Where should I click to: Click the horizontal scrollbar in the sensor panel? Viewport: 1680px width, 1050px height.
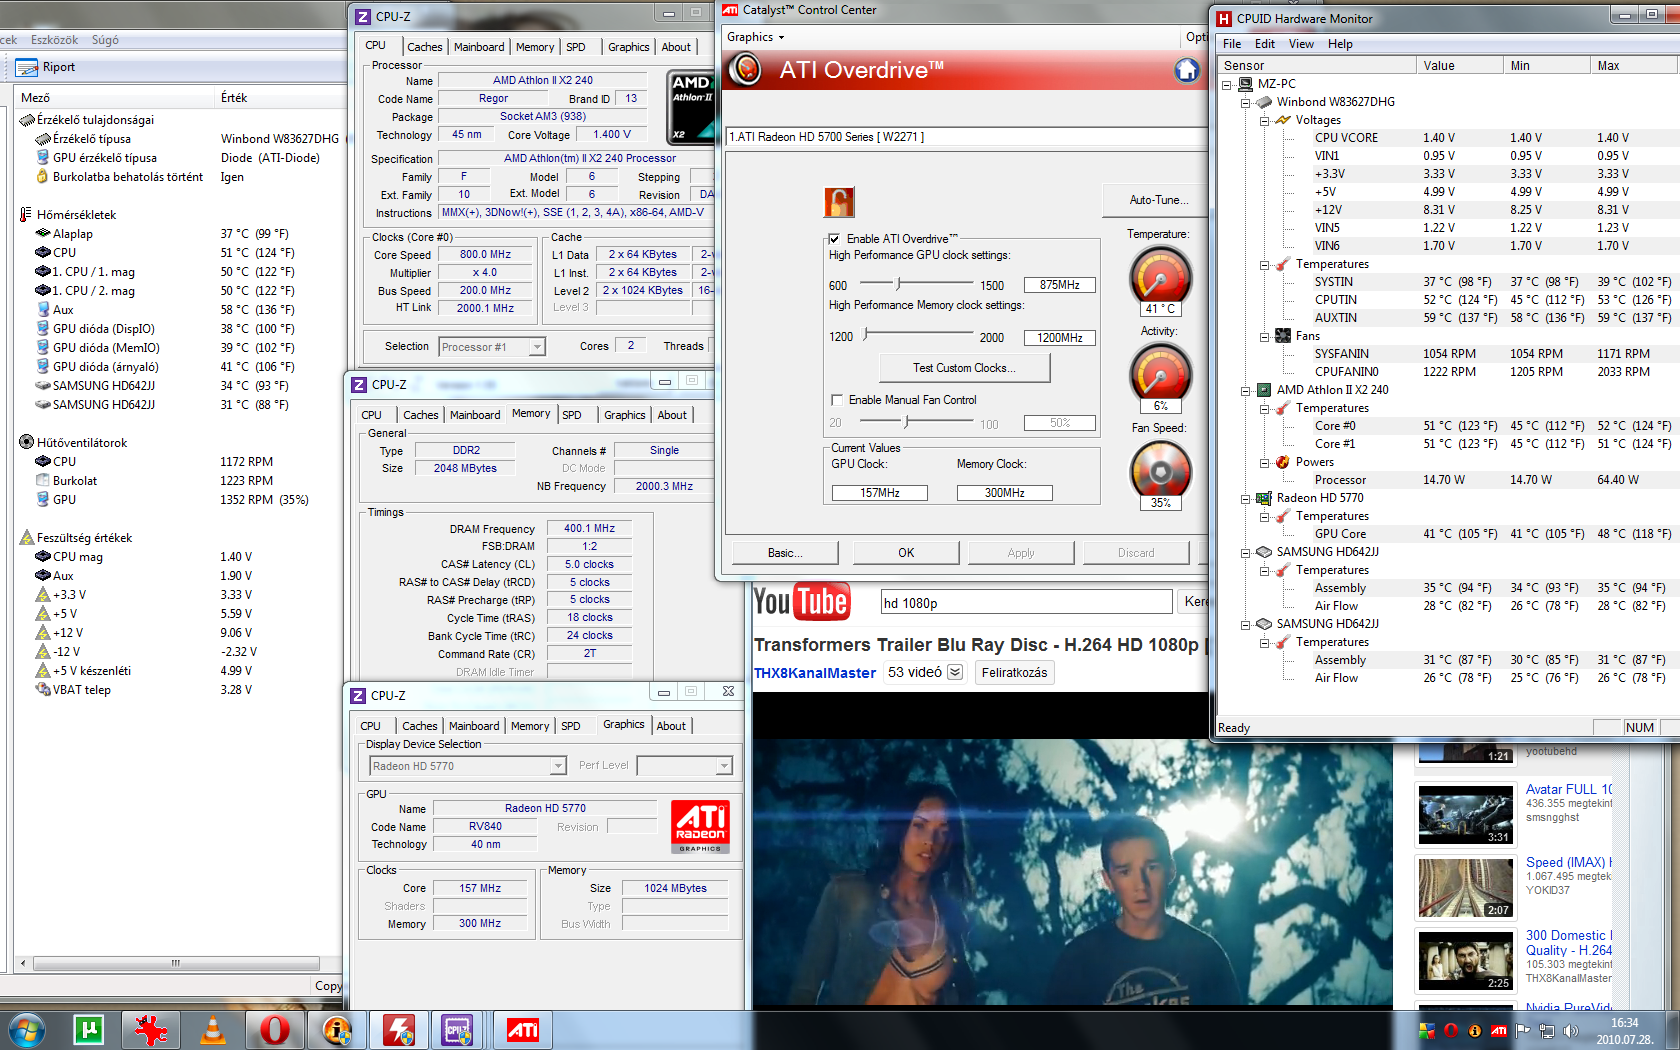point(176,964)
